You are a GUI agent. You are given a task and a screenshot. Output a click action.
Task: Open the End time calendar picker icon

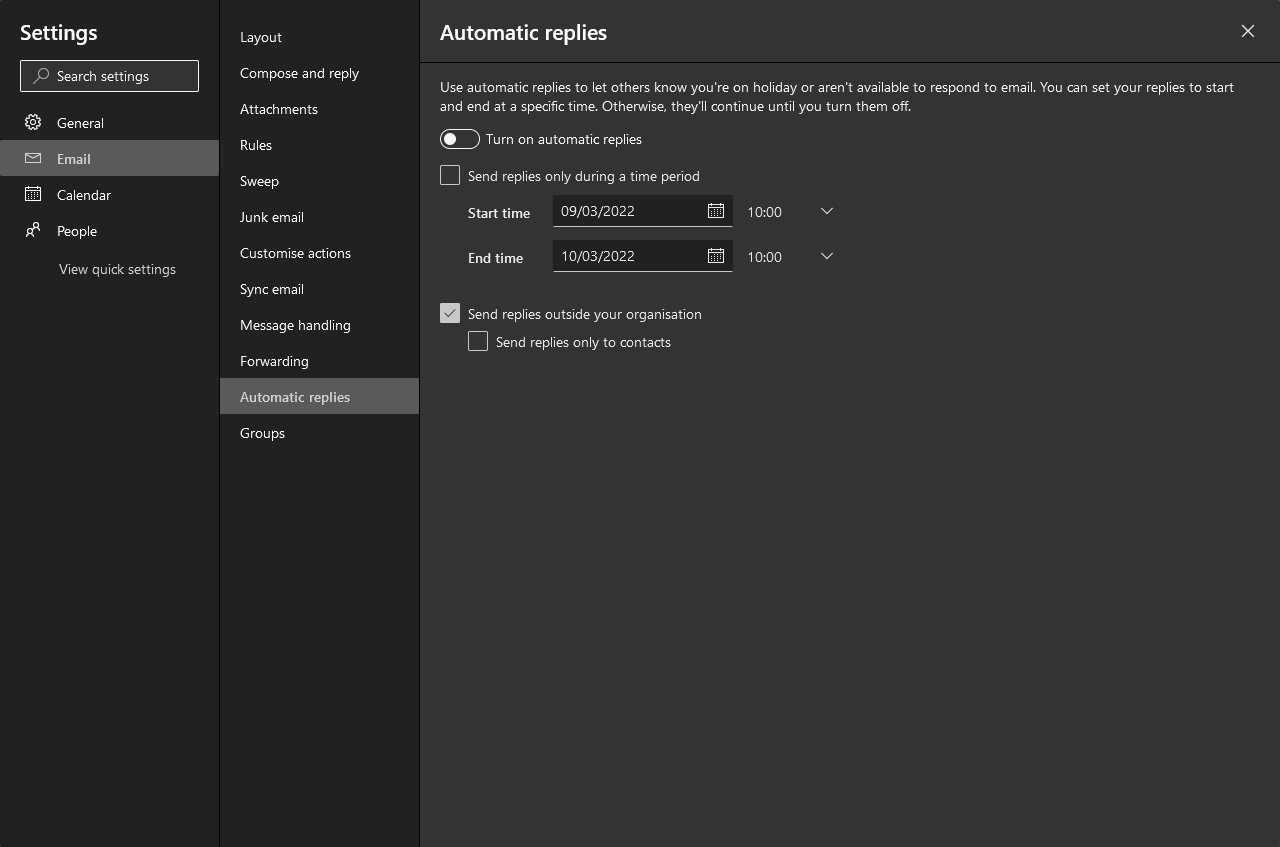tap(716, 256)
